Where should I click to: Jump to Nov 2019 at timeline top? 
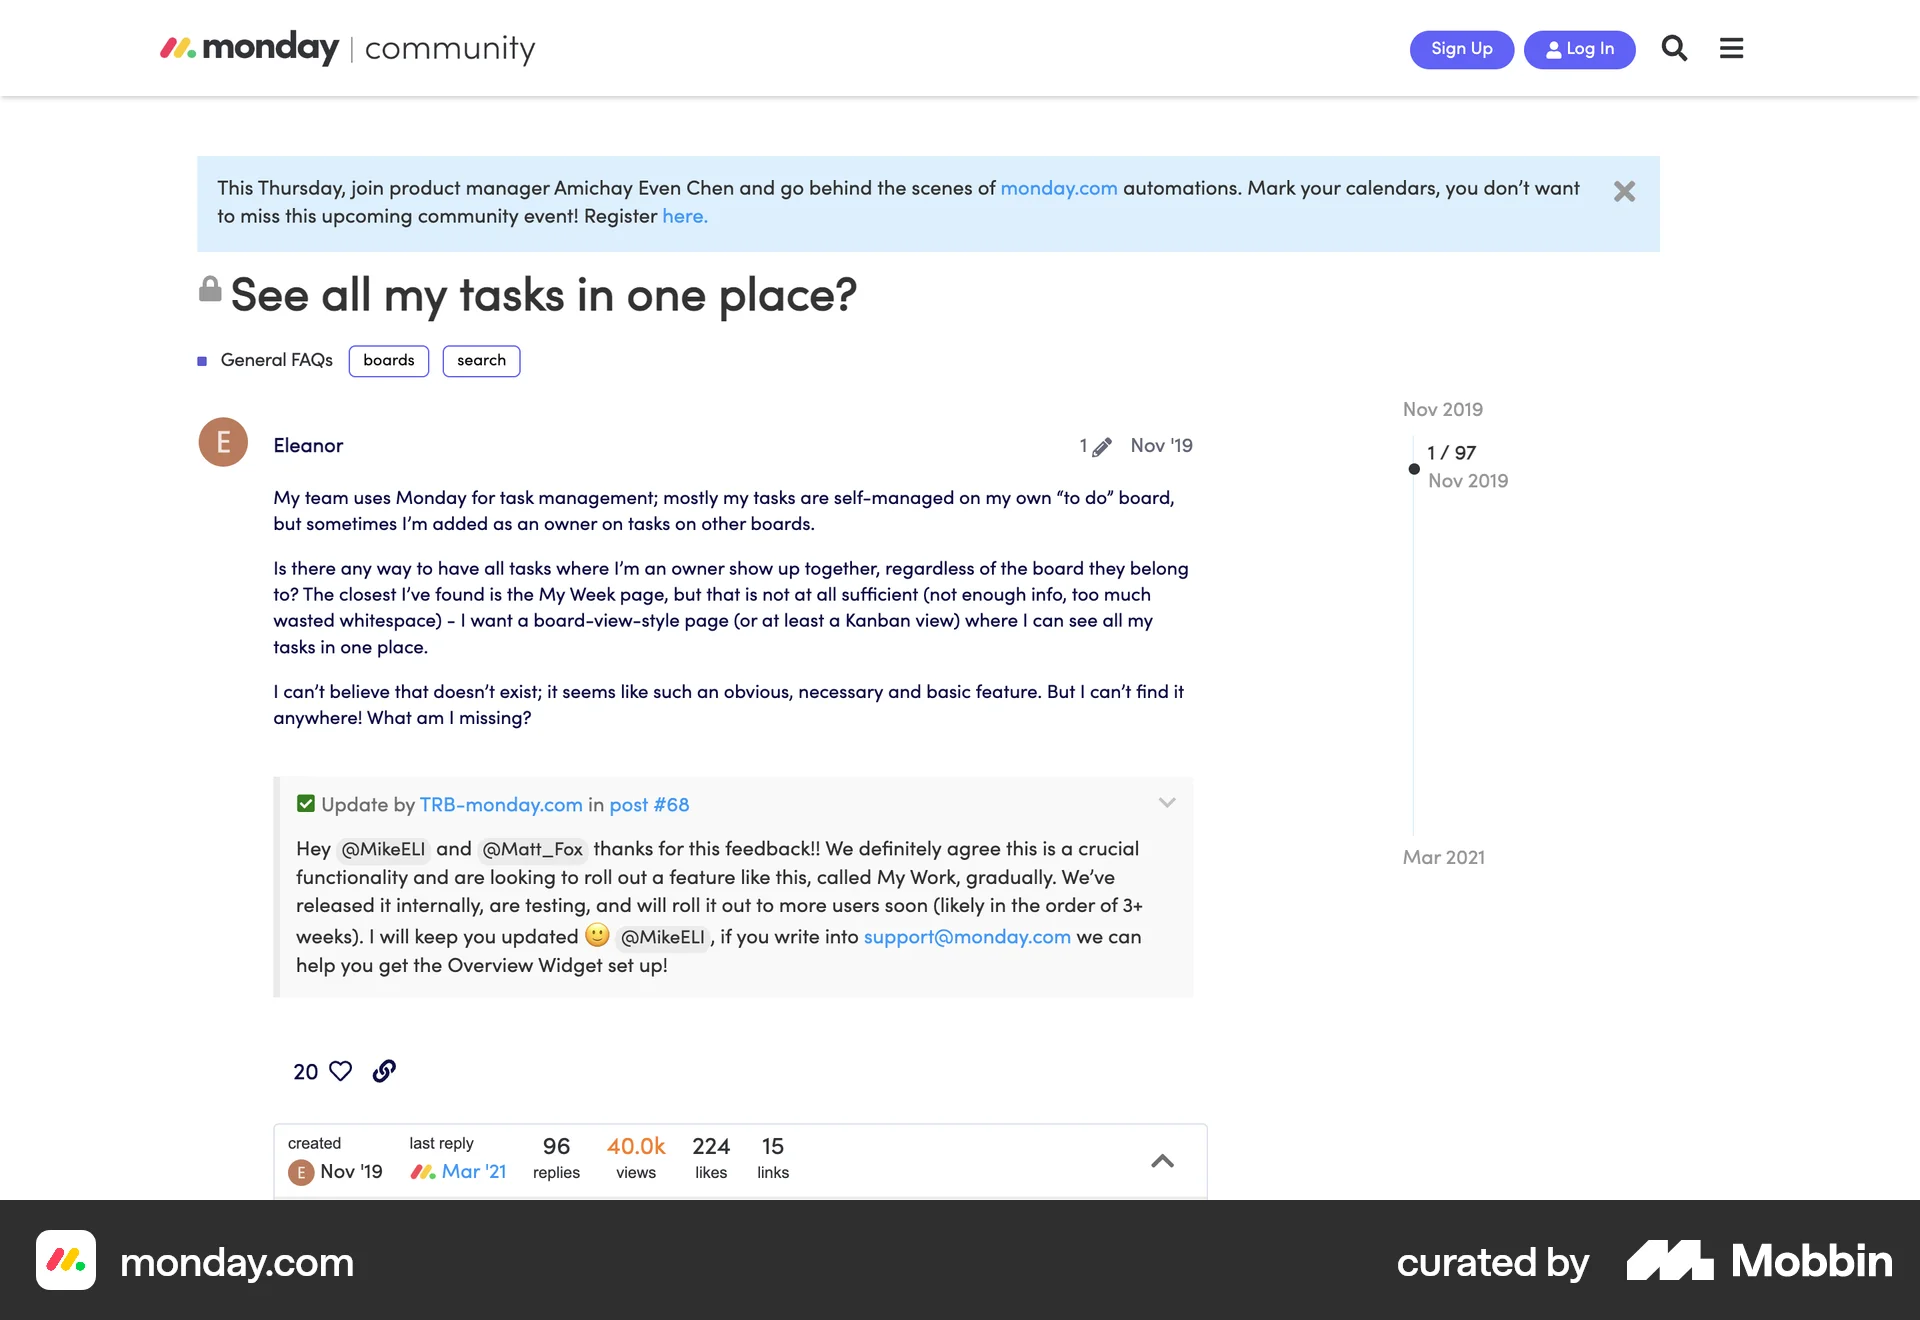1442,409
